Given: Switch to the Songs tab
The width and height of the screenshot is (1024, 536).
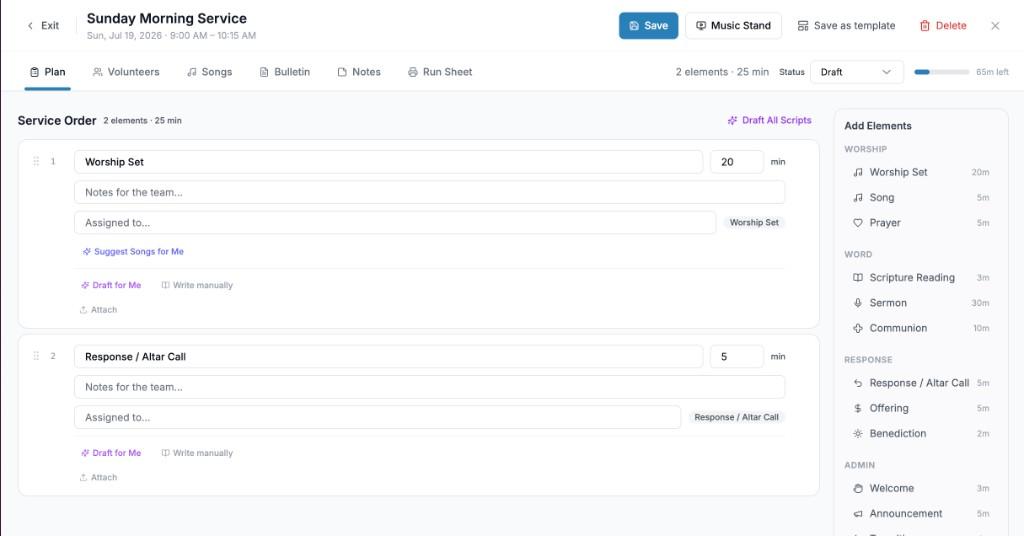Looking at the screenshot, I should pos(210,72).
